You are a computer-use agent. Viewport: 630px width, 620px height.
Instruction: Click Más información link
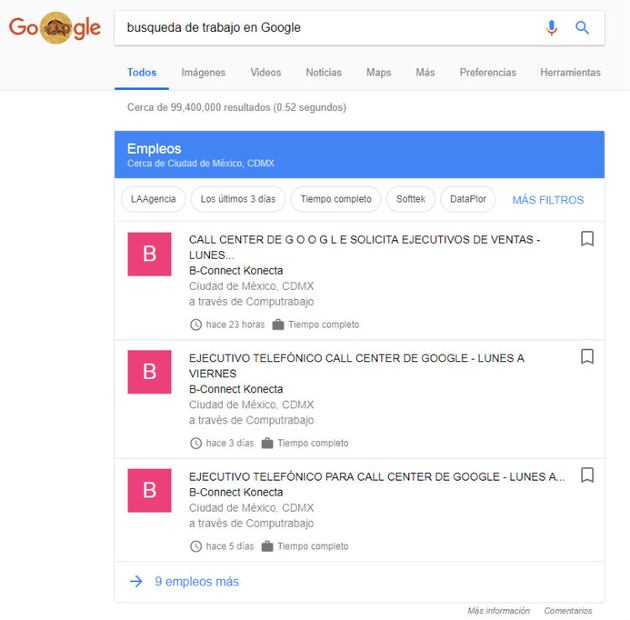[x=498, y=611]
